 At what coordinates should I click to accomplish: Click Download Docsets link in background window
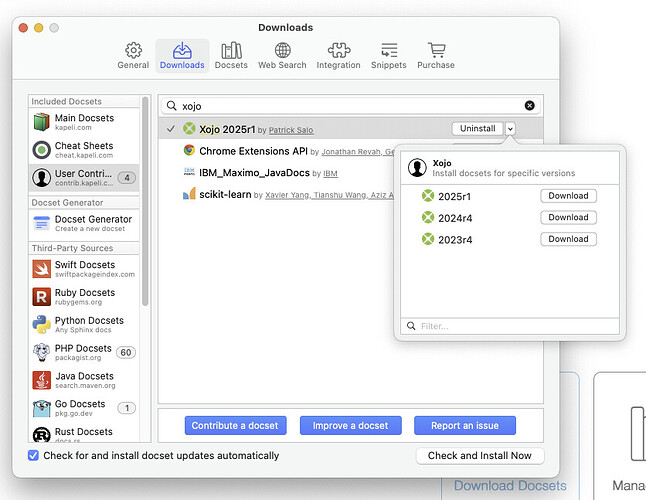pos(510,486)
